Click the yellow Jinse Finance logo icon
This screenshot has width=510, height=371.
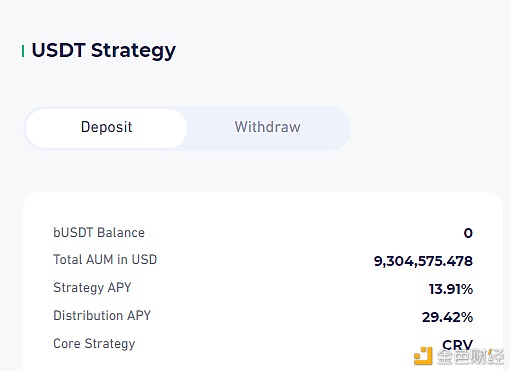pos(423,356)
